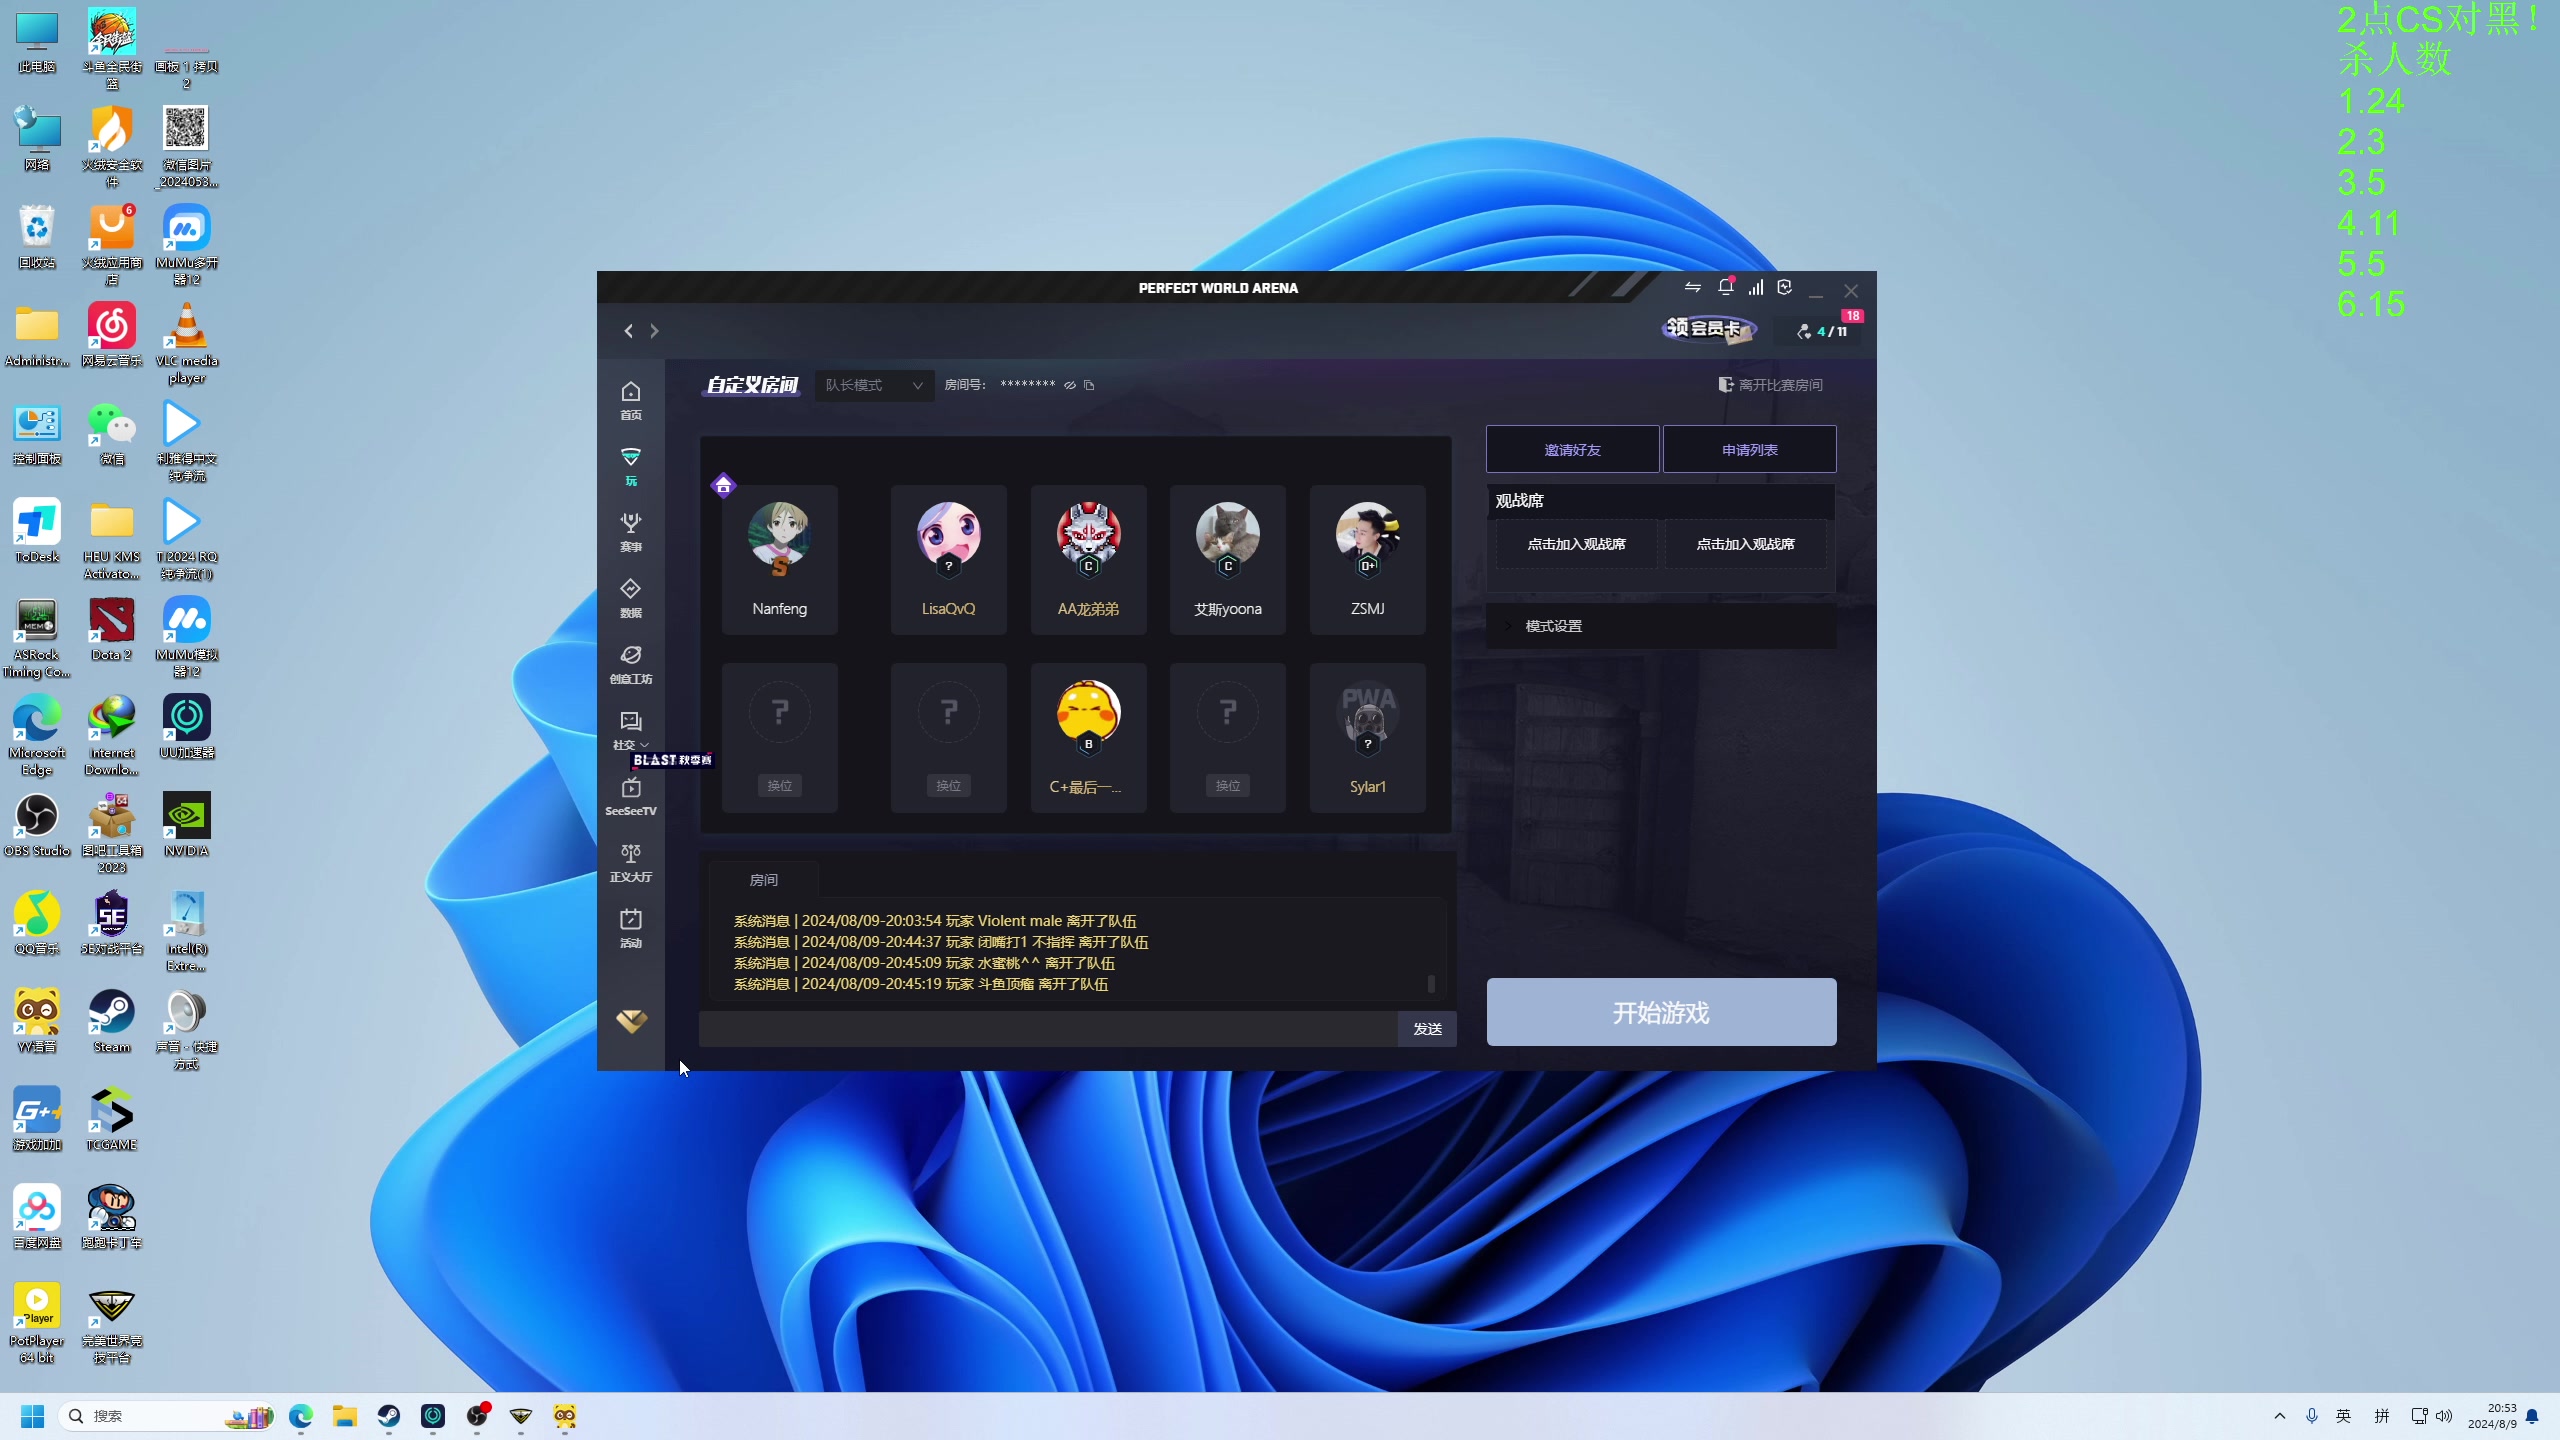Select player card AA龙弟弟

(1088, 560)
